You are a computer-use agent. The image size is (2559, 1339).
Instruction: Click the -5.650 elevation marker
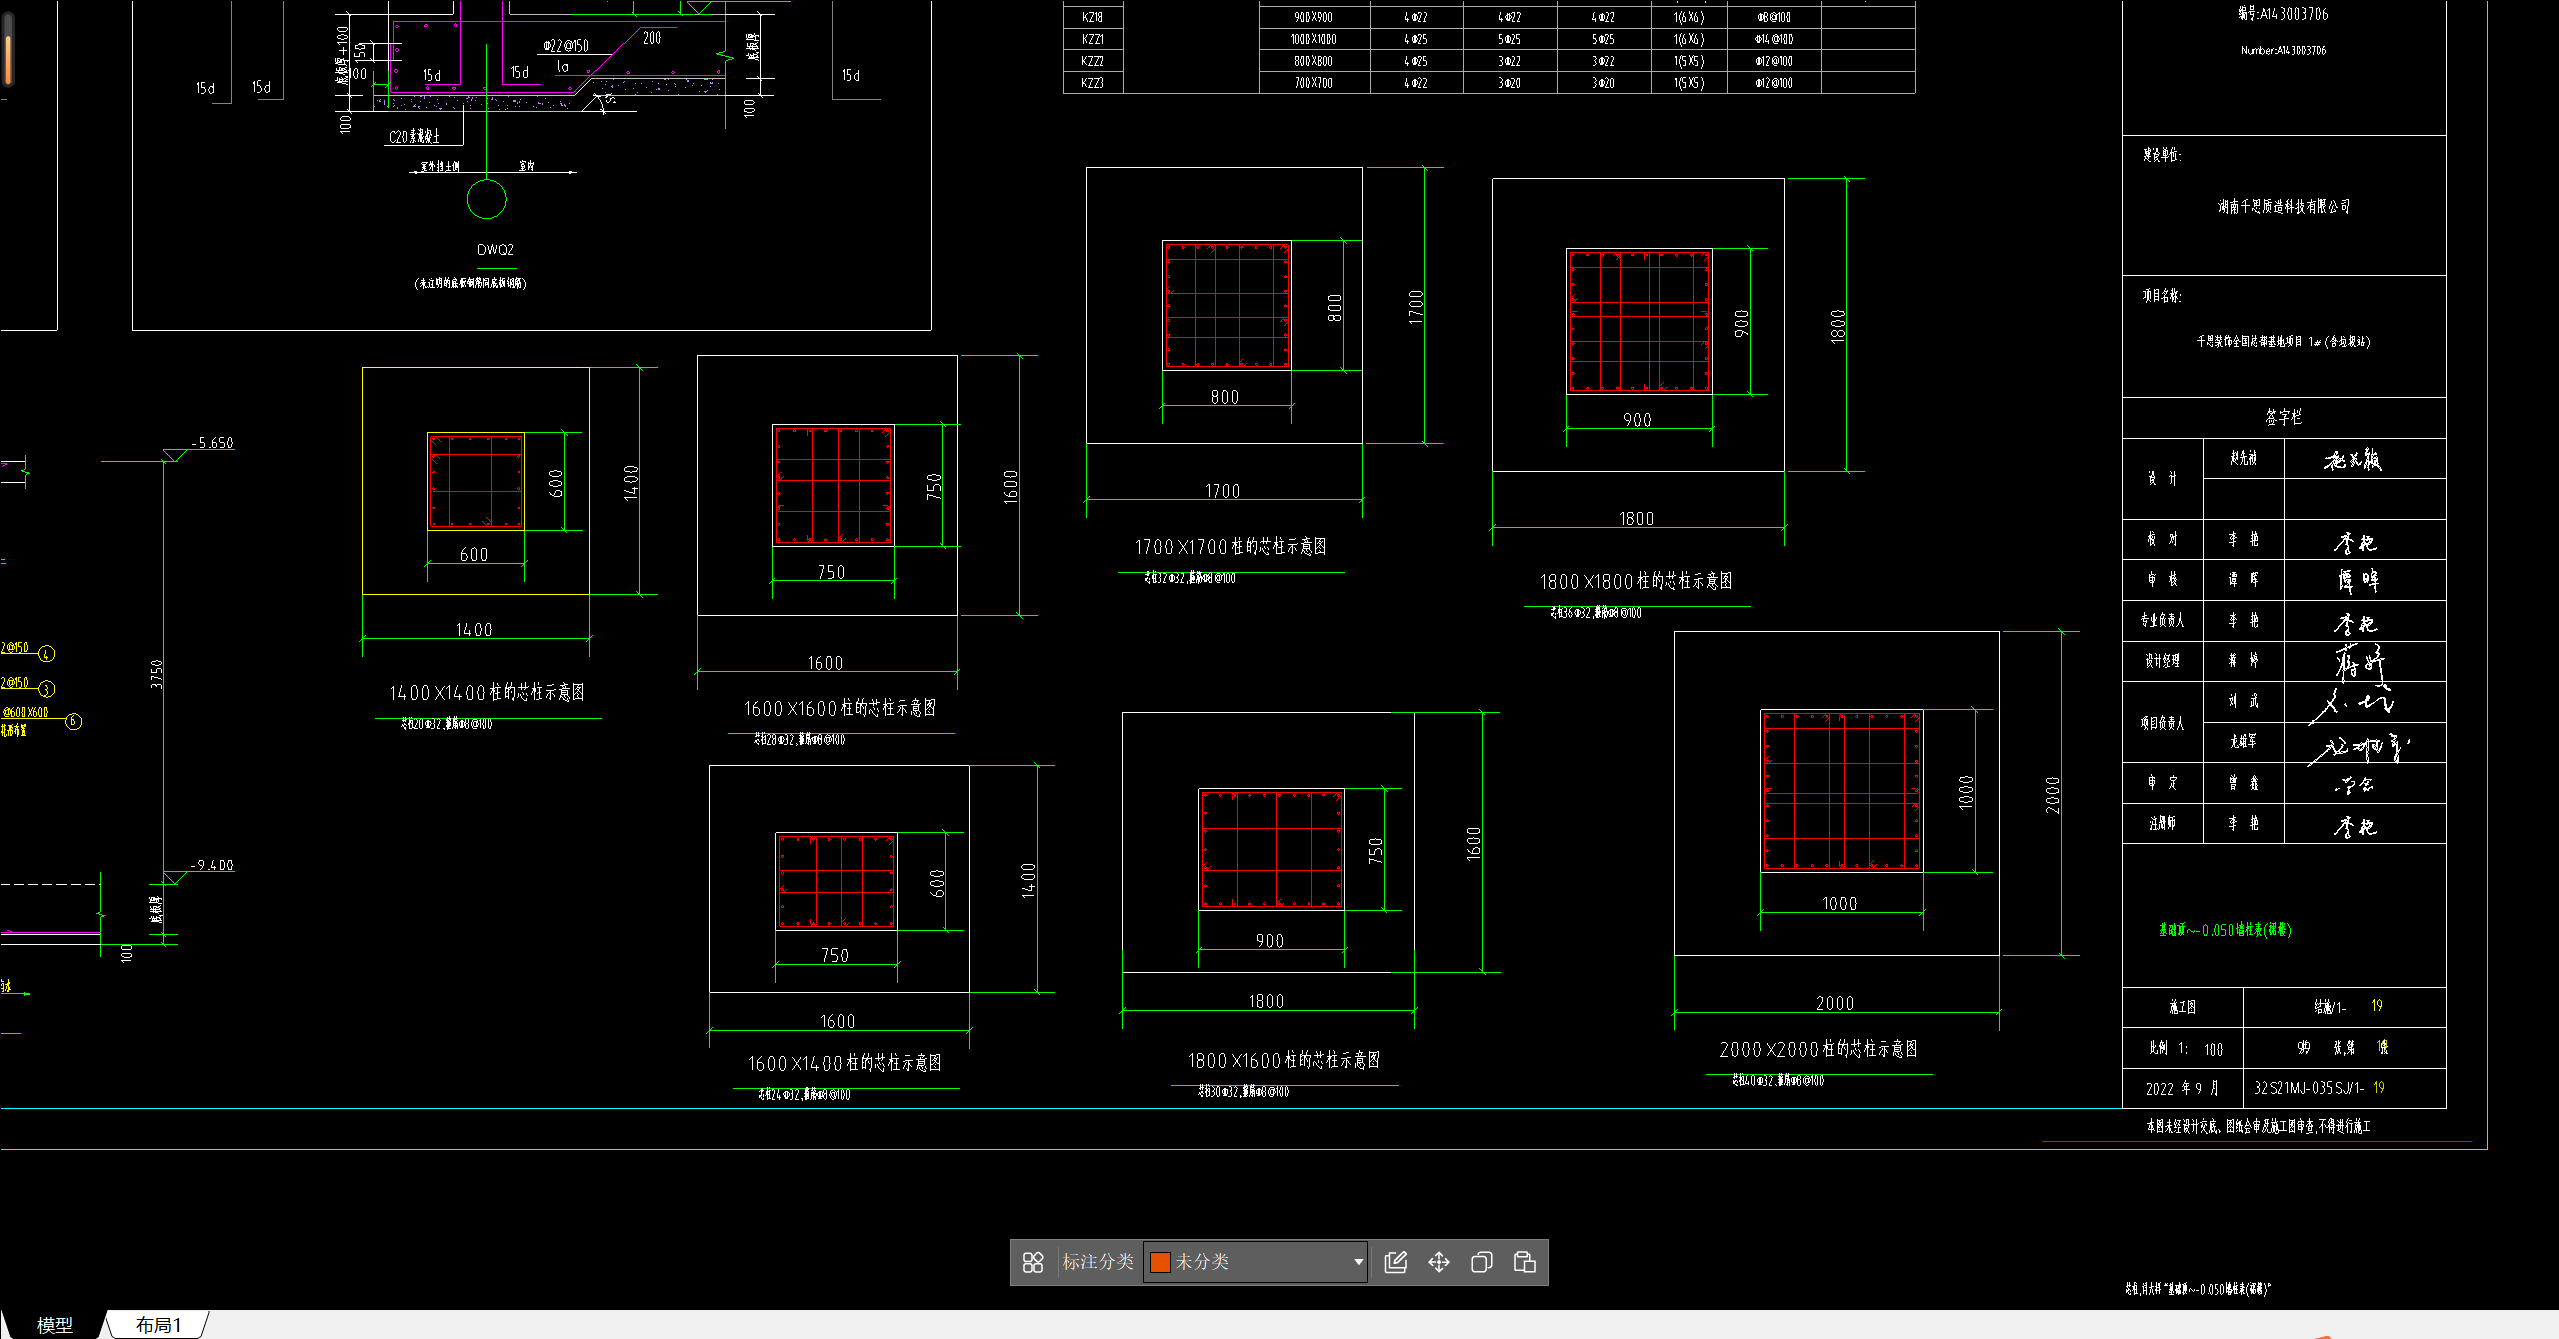click(212, 443)
